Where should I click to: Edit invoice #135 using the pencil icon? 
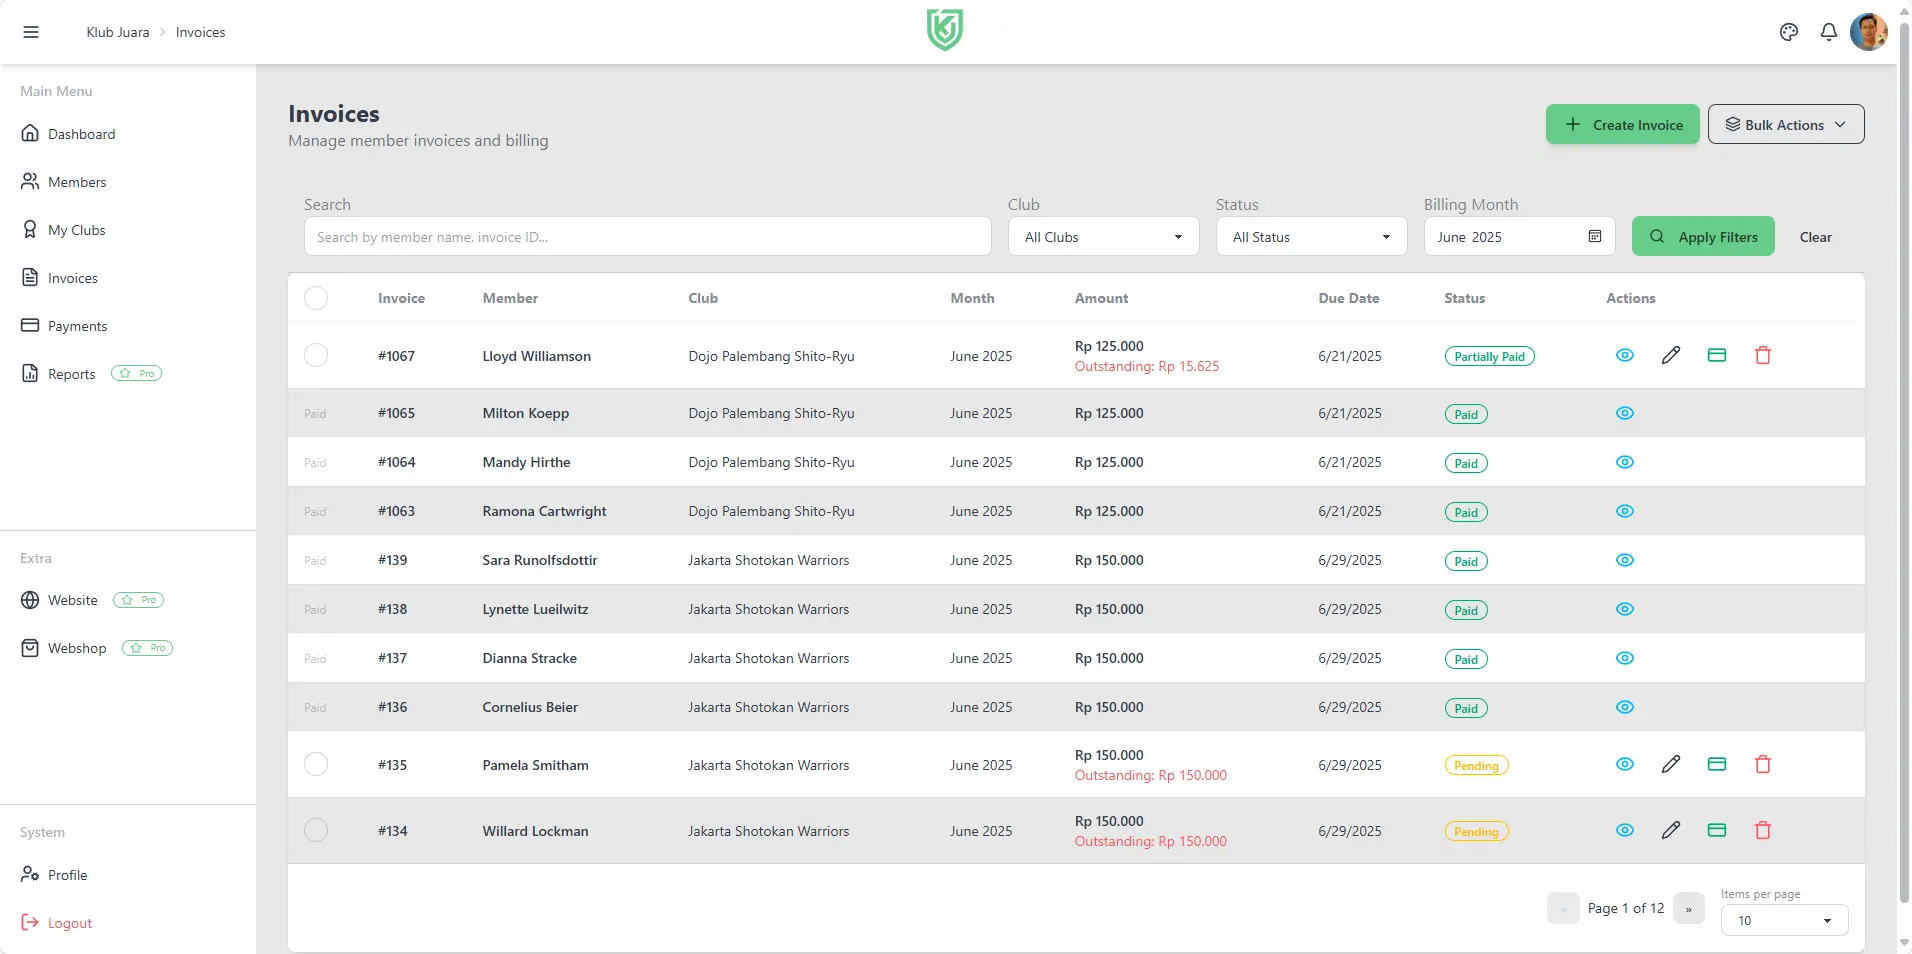pyautogui.click(x=1671, y=764)
